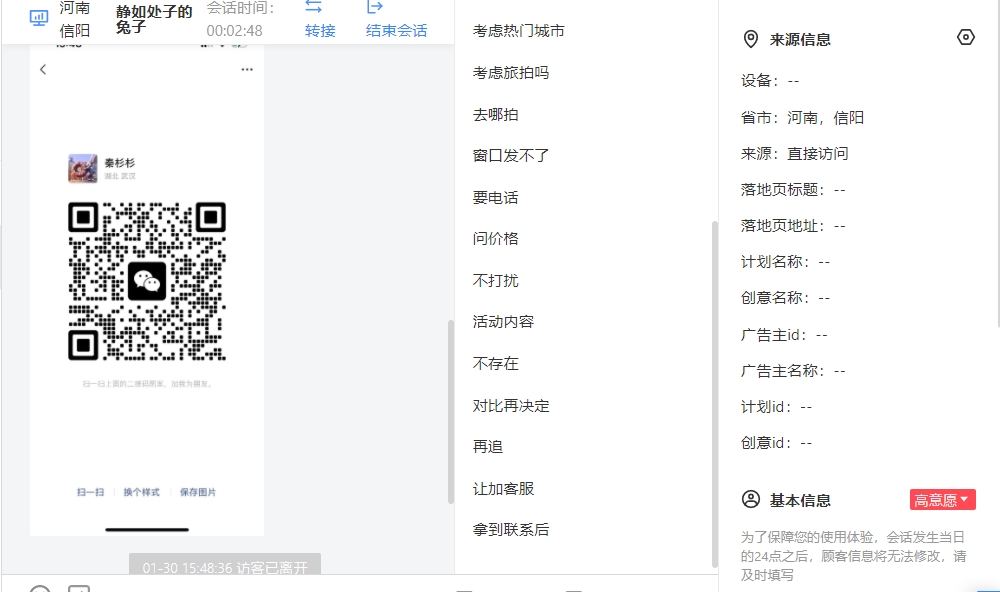Image resolution: width=1000 pixels, height=592 pixels.
Task: Select quick reply 考虑热门城市
Action: 518,31
